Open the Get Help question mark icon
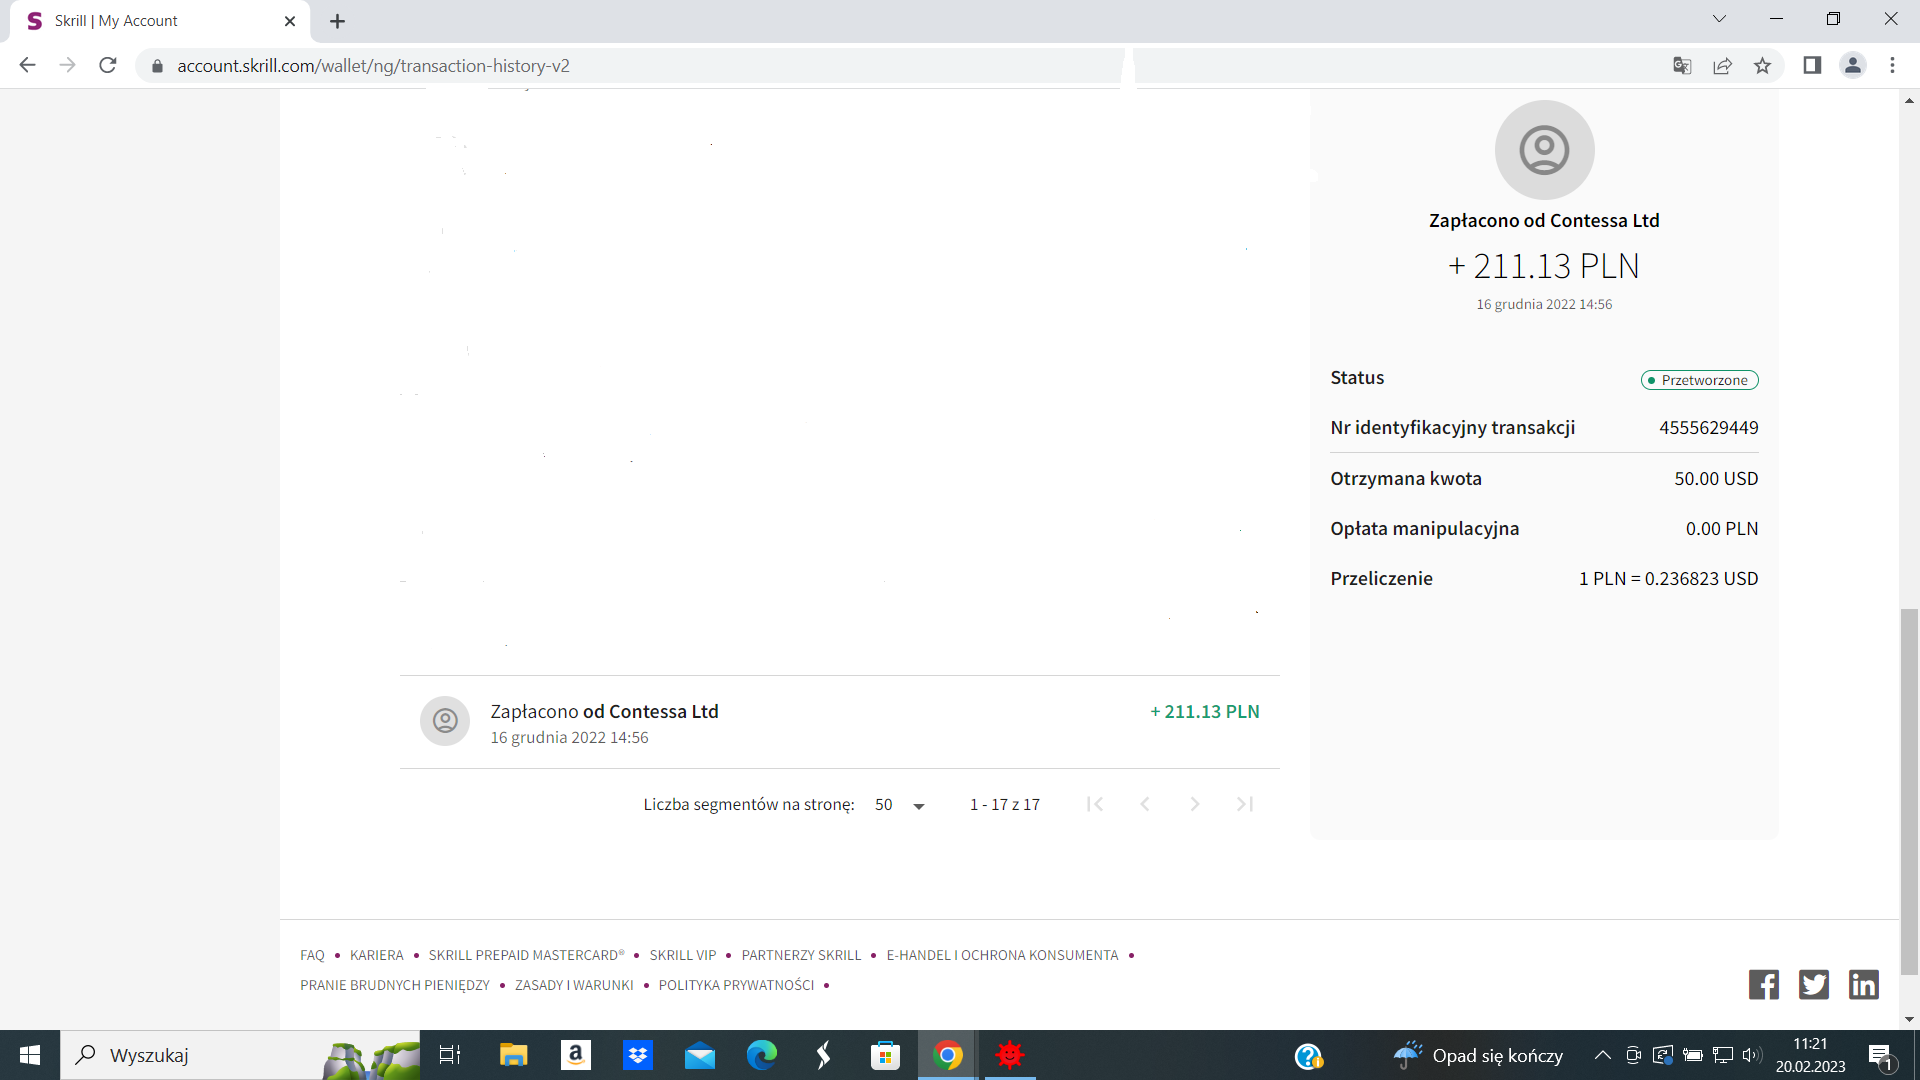The width and height of the screenshot is (1920, 1080). [1309, 1056]
